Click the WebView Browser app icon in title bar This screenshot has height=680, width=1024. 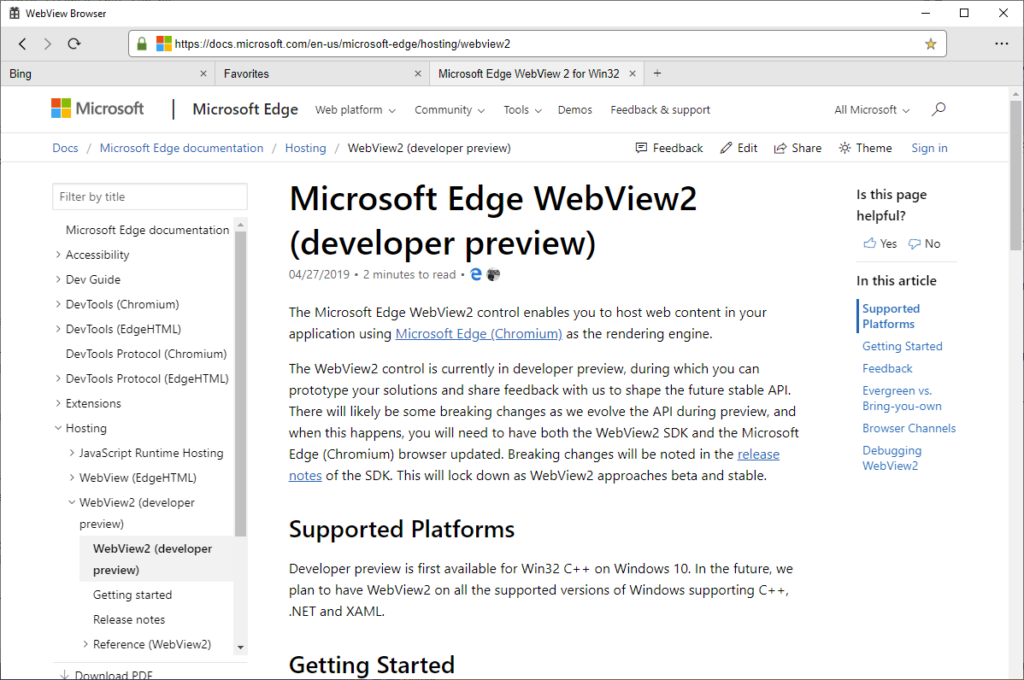(x=14, y=13)
